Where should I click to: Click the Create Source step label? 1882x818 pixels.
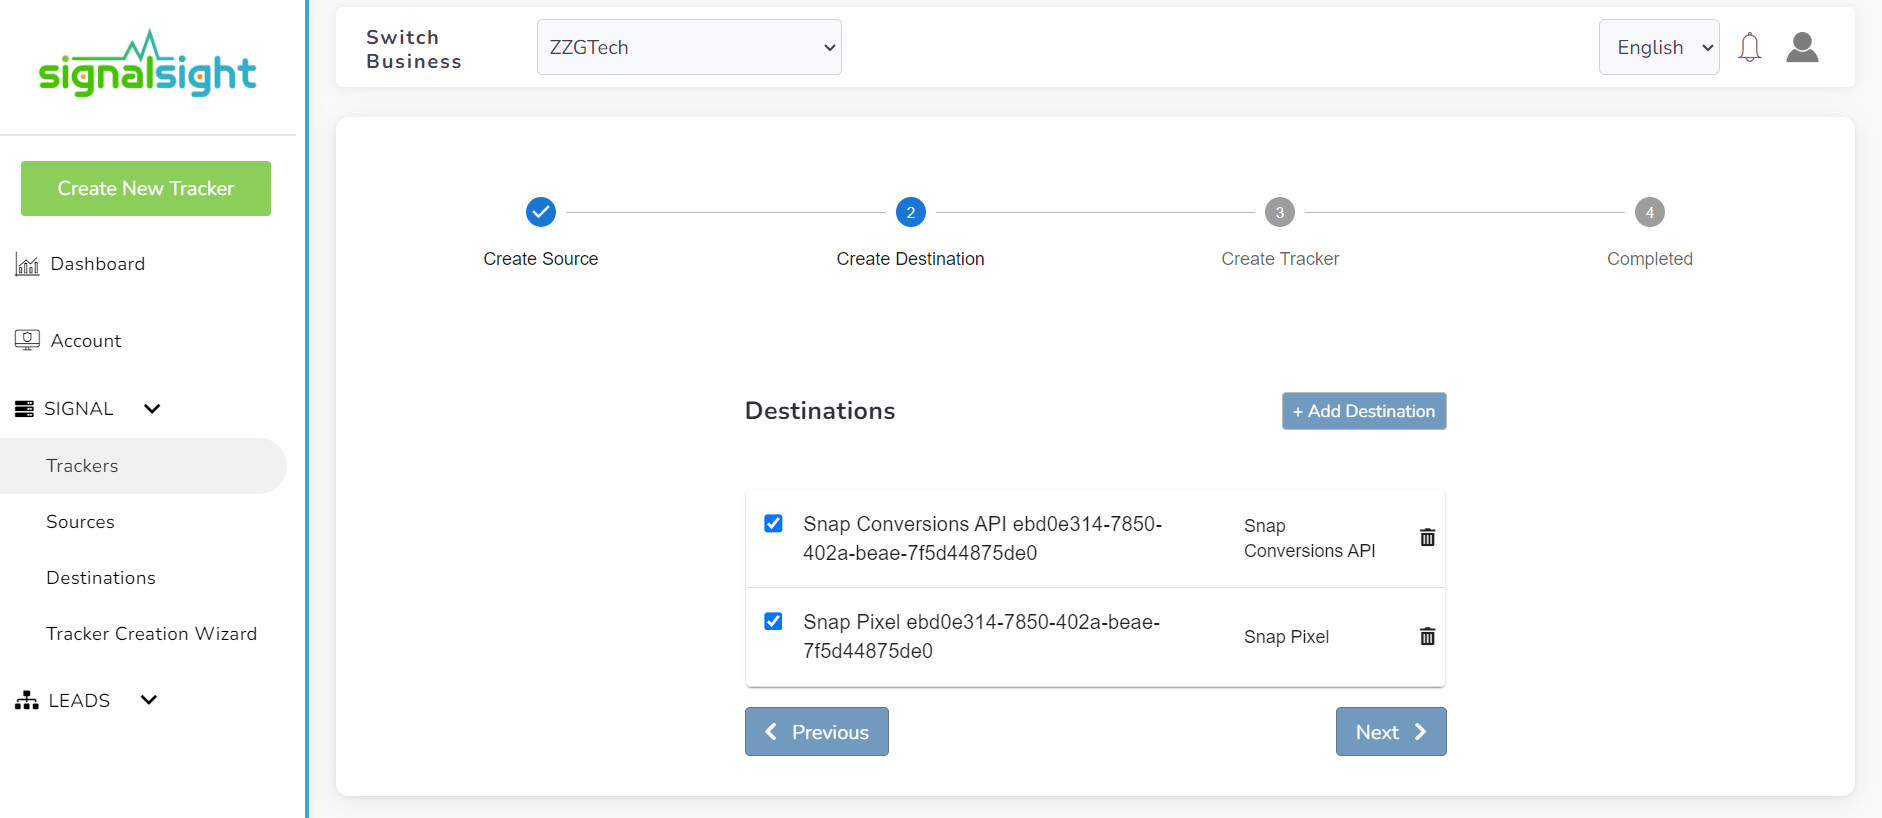[540, 259]
